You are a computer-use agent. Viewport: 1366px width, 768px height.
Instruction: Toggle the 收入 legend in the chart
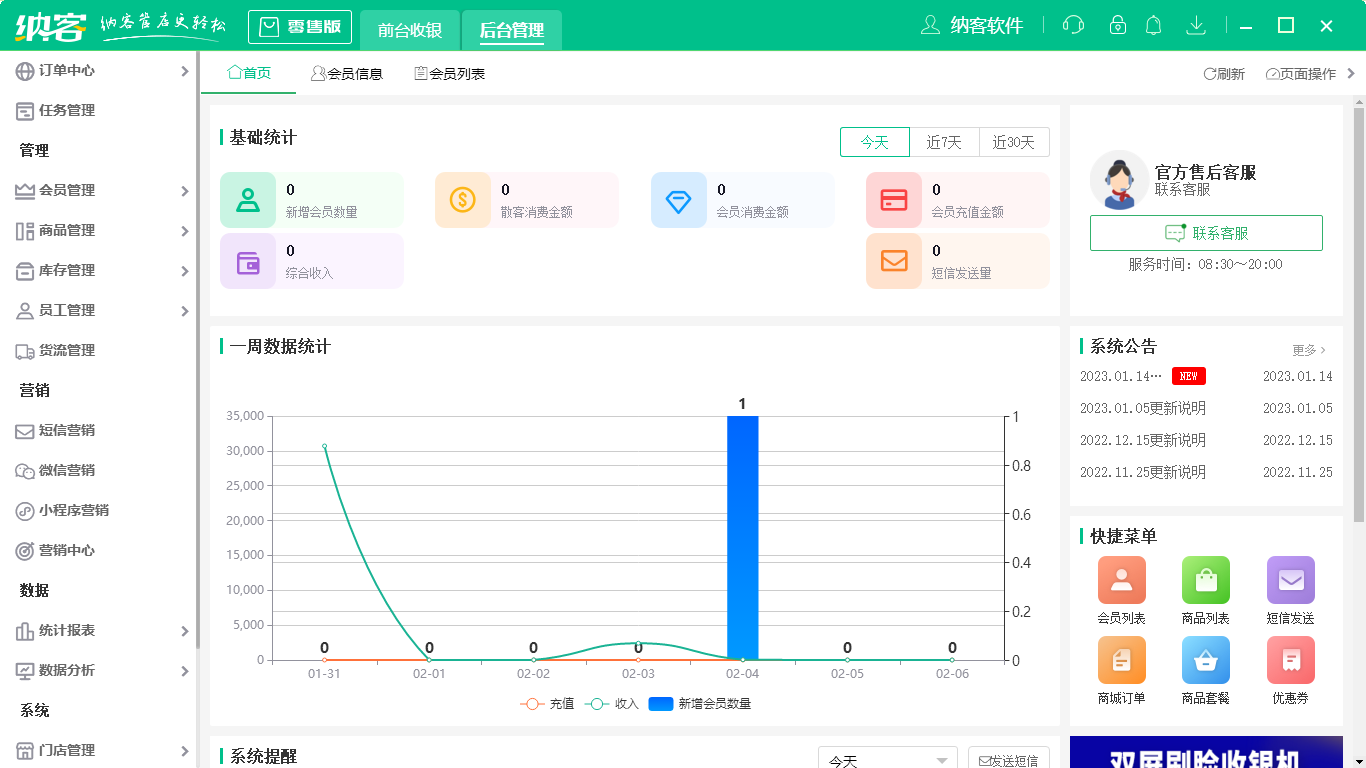(x=625, y=704)
